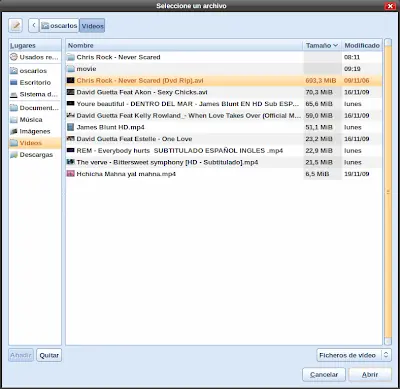Click the oscarlos home folder icon

(x=14, y=71)
